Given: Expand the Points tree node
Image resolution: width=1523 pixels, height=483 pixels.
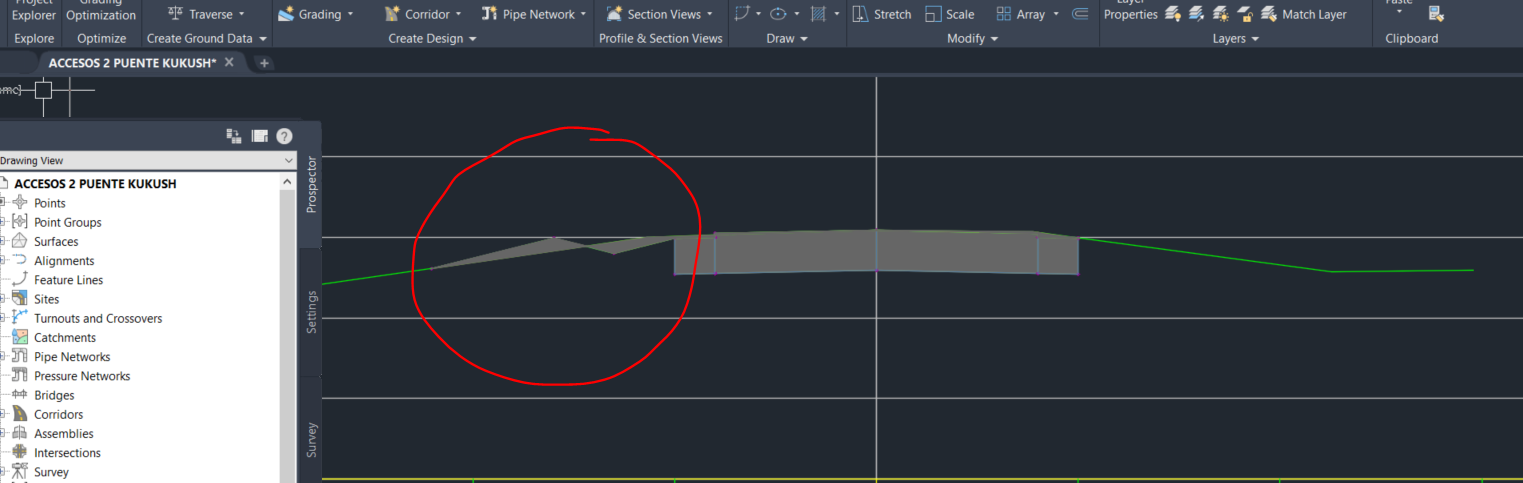Looking at the screenshot, I should pyautogui.click(x=3, y=203).
